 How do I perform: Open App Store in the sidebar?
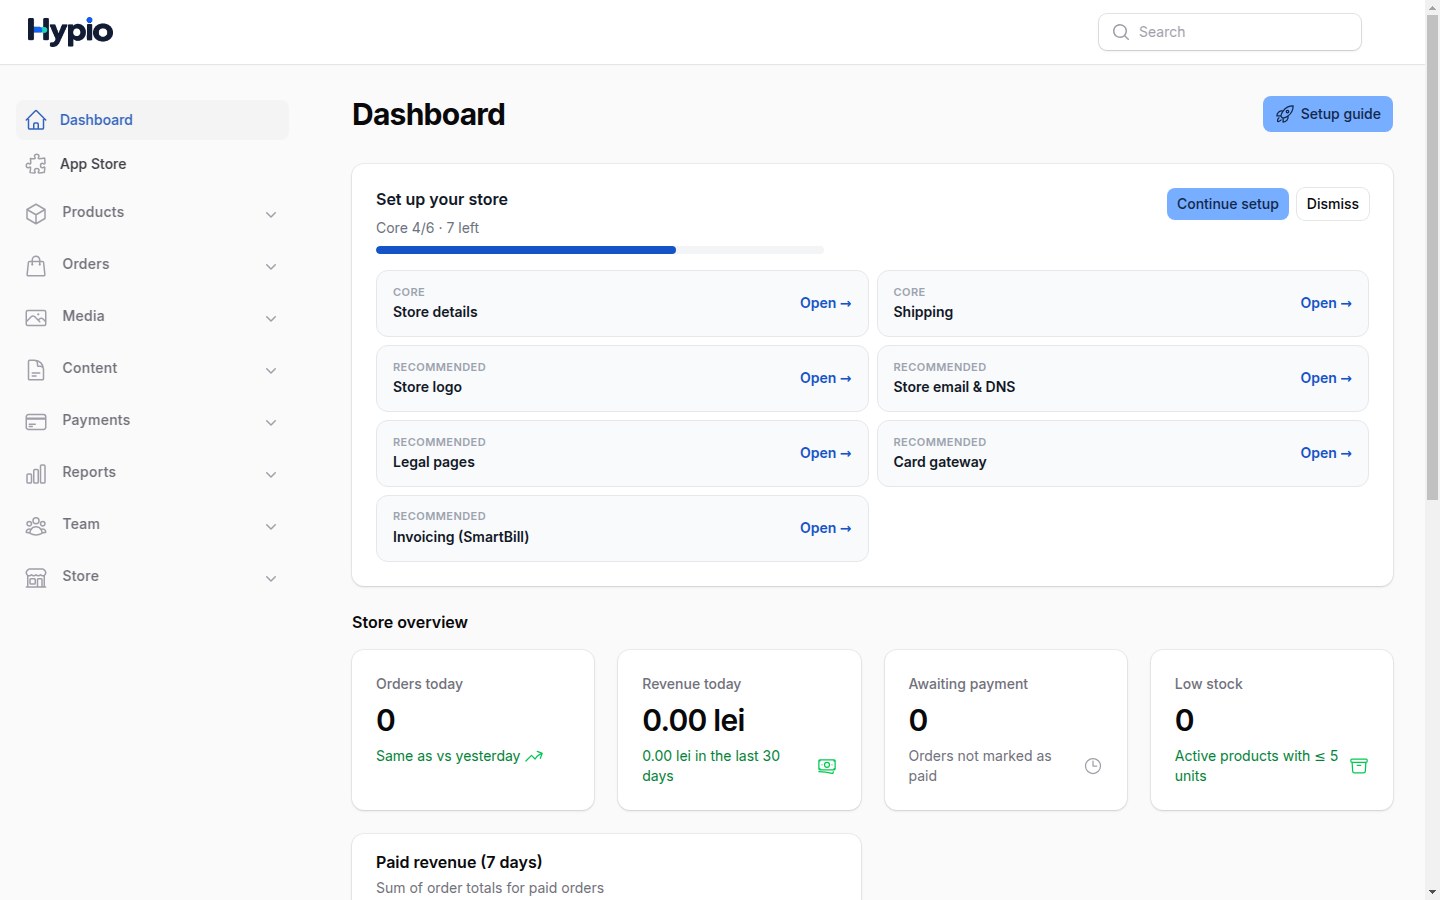[x=152, y=164]
